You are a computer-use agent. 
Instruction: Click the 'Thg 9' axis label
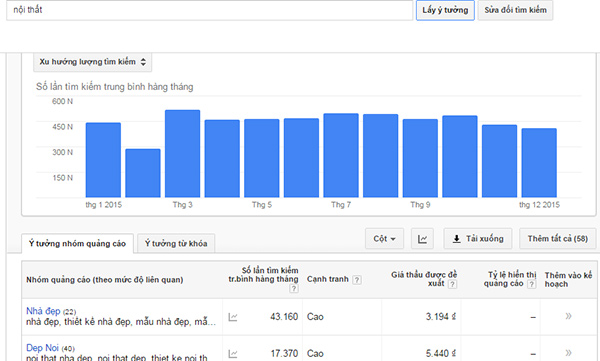[420, 205]
